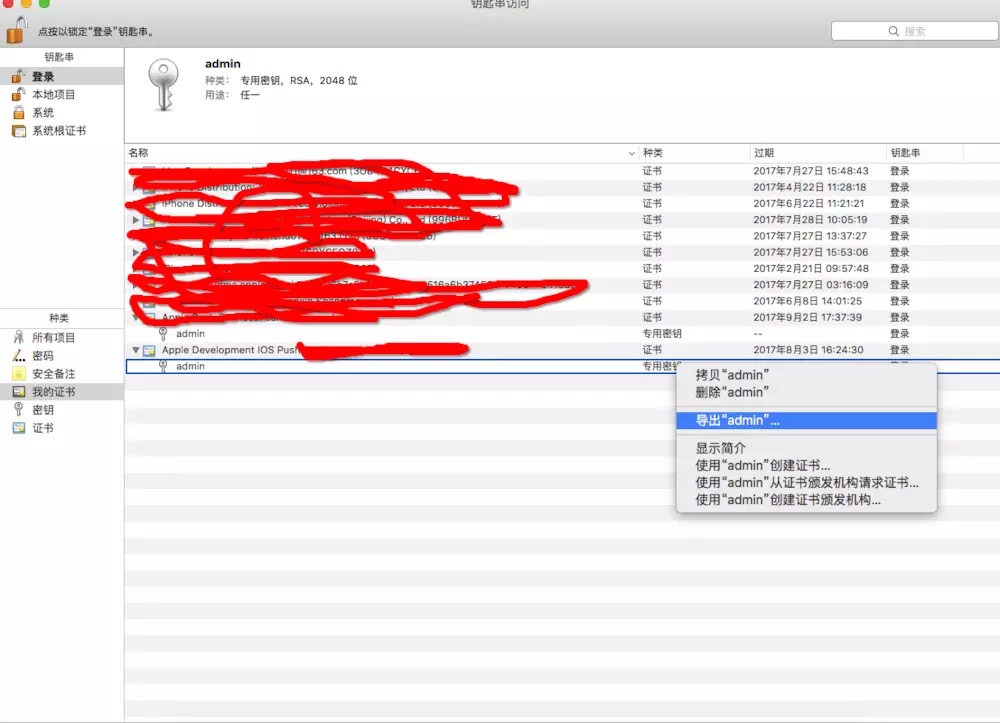This screenshot has width=1000, height=723.
Task: Choose 显示简介 from the context menu
Action: point(806,448)
